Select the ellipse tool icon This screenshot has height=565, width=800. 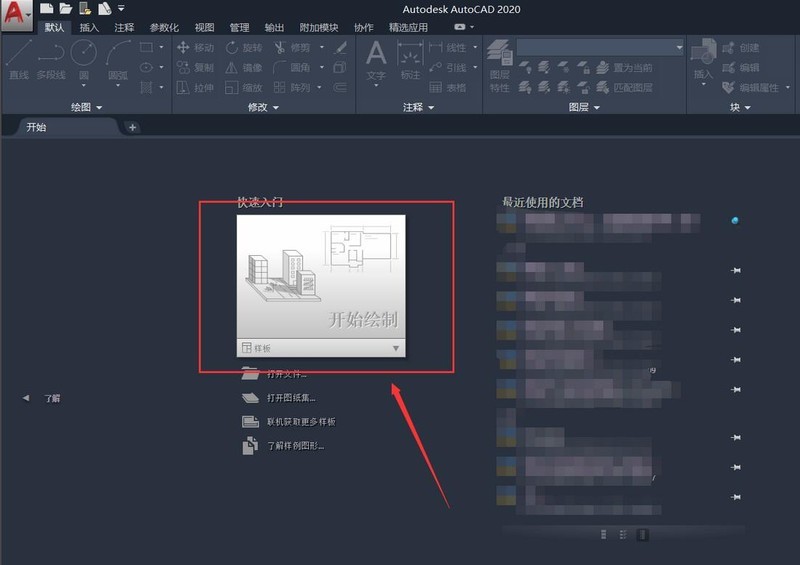[x=146, y=67]
